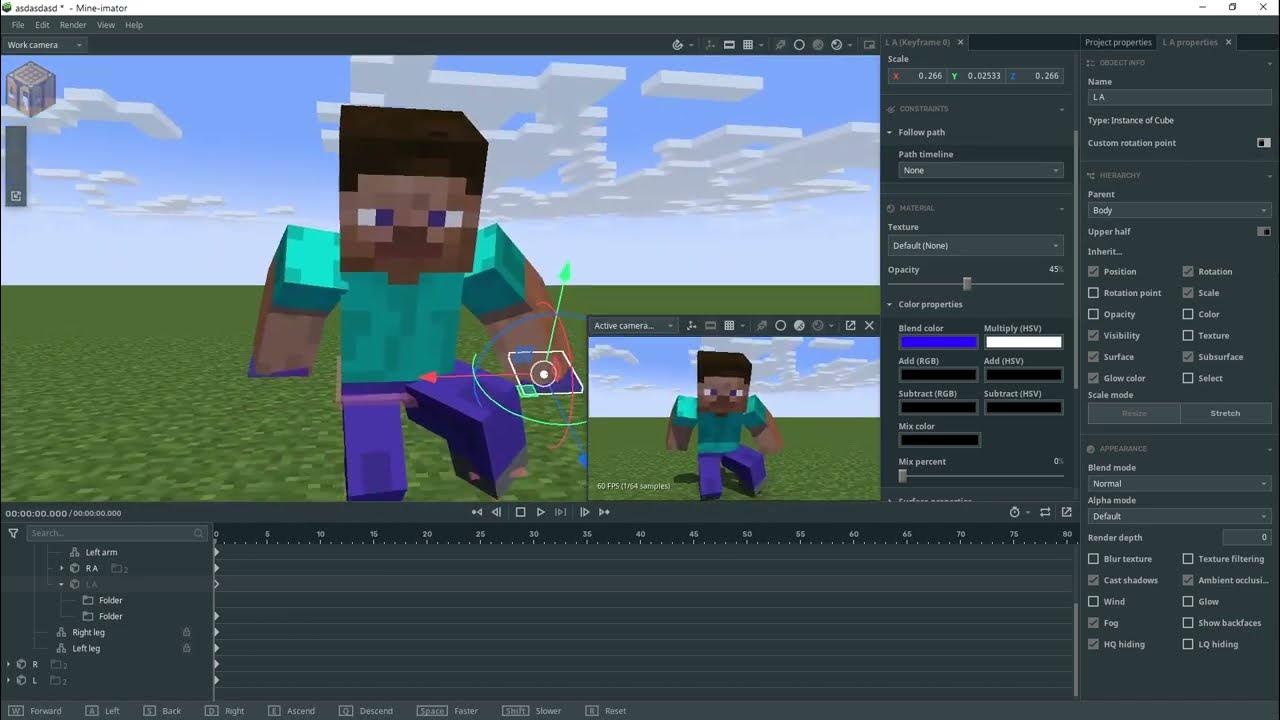Open the Active camera dropdown in the preview window
Screen dimensions: 1280x720
pyautogui.click(x=633, y=325)
